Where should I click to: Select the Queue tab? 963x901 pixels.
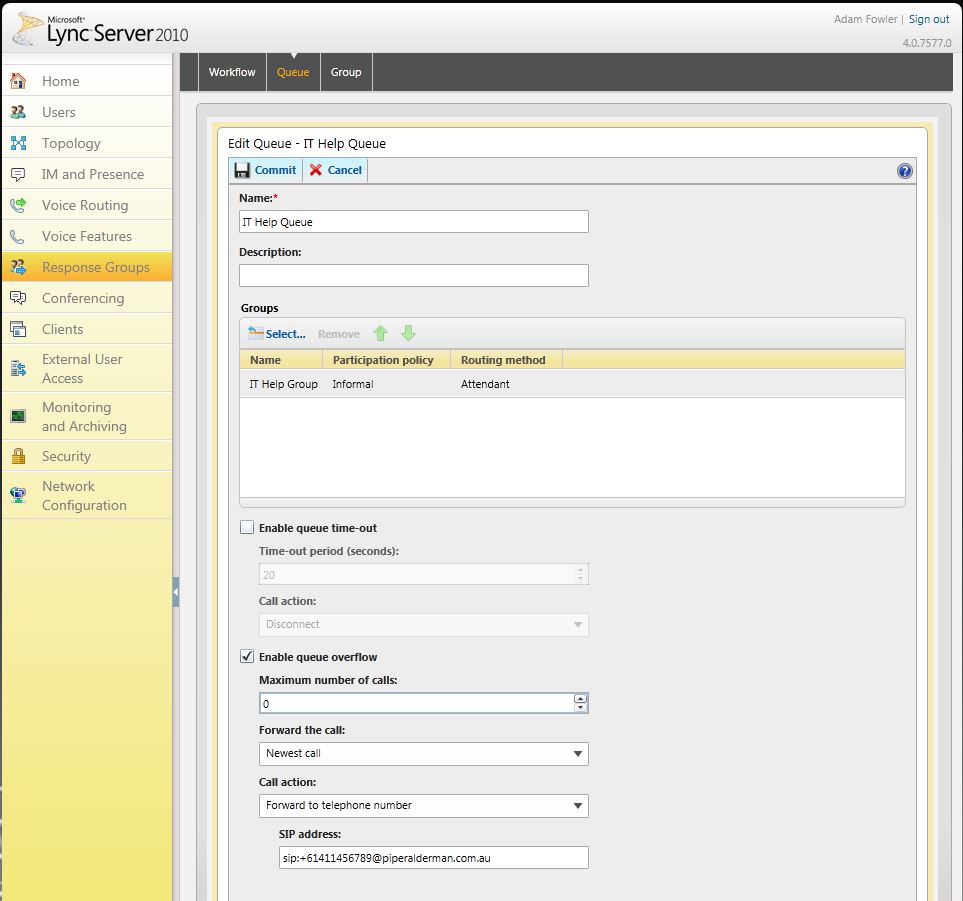293,72
